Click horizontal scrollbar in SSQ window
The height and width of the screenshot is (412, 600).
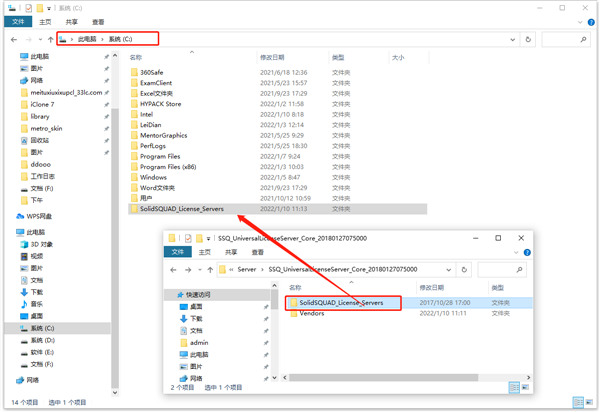[383, 378]
